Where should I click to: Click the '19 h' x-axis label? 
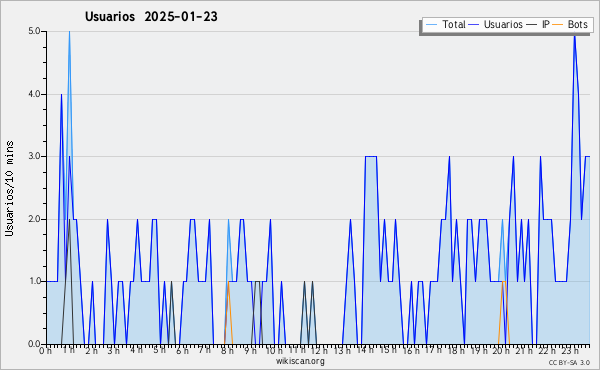tap(479, 351)
